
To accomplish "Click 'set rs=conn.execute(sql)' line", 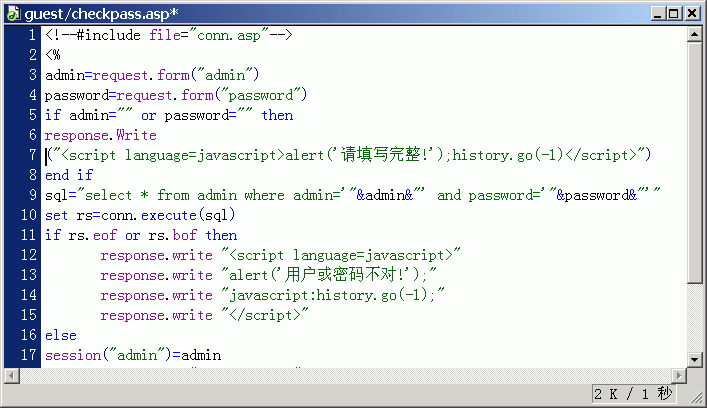I will coord(140,215).
